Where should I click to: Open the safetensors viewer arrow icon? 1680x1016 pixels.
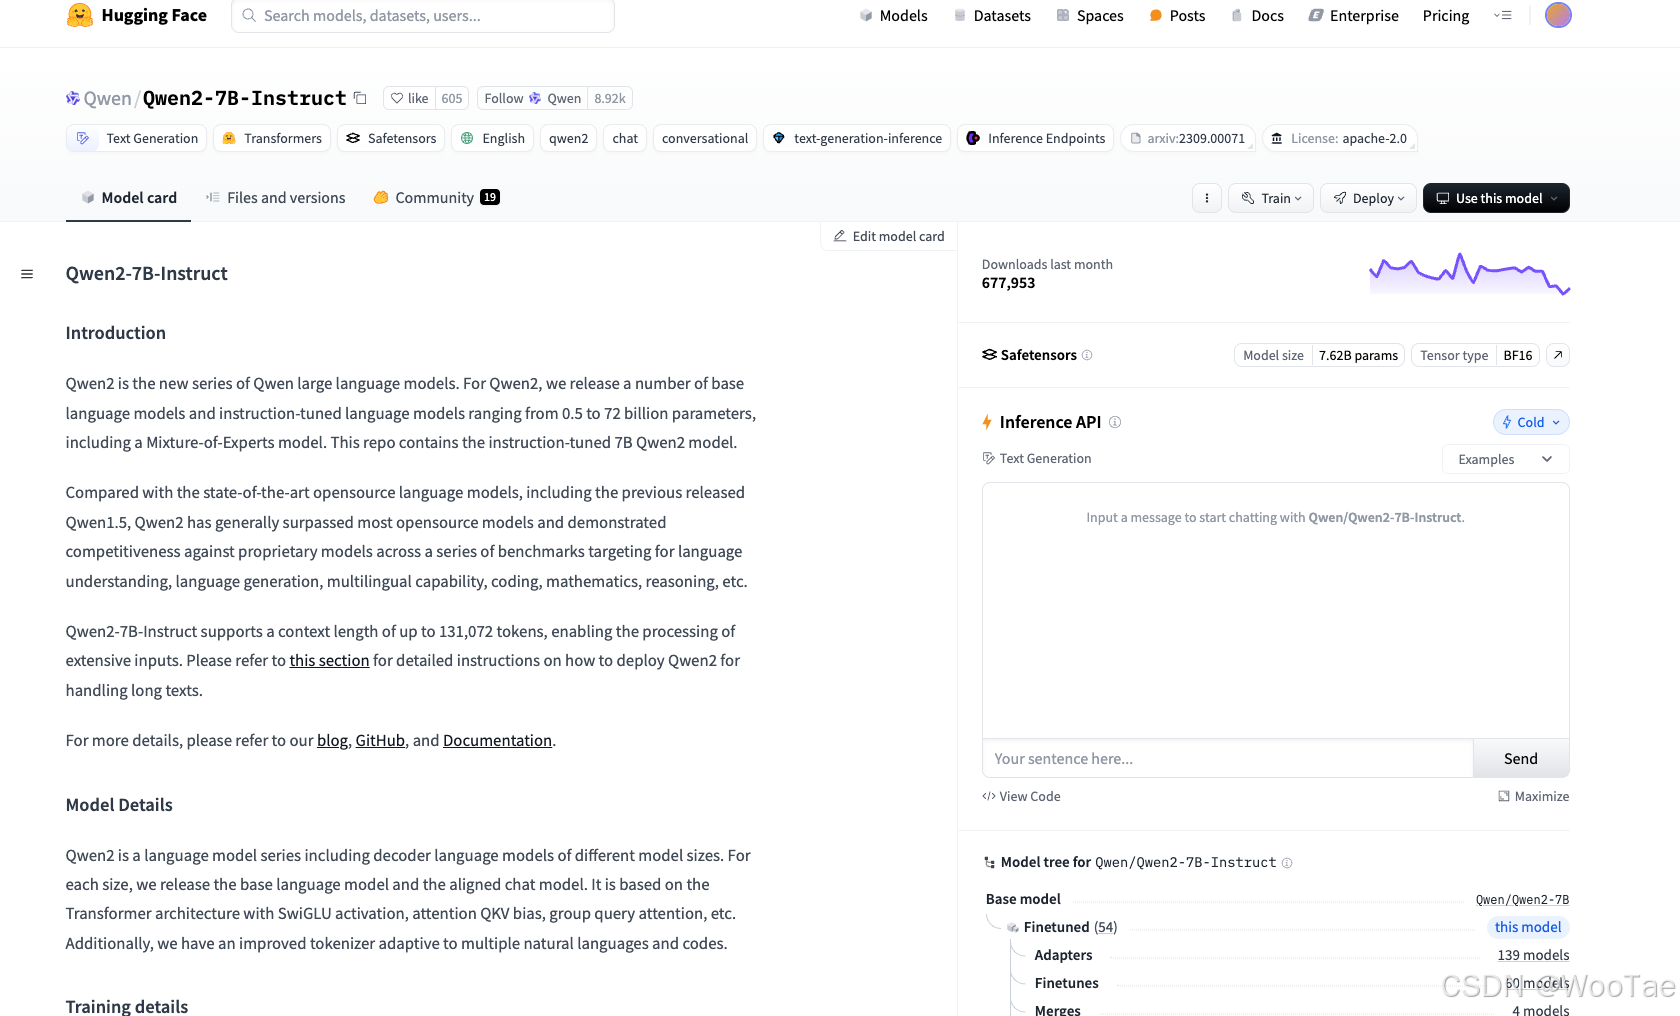coord(1558,355)
